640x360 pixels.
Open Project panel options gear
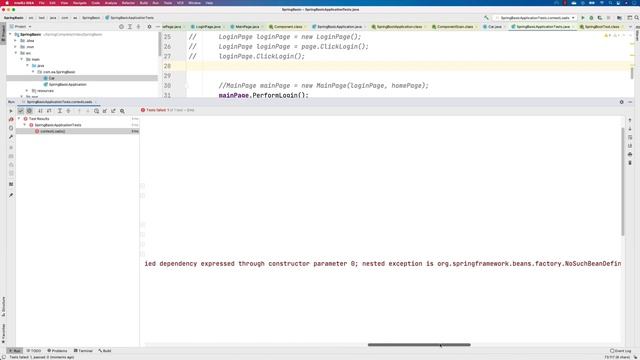149,27
